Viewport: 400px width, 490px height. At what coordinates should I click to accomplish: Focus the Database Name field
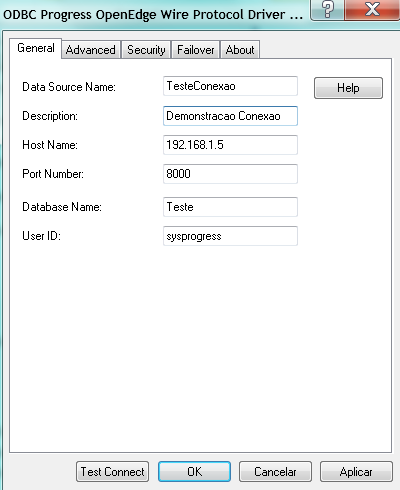click(230, 207)
